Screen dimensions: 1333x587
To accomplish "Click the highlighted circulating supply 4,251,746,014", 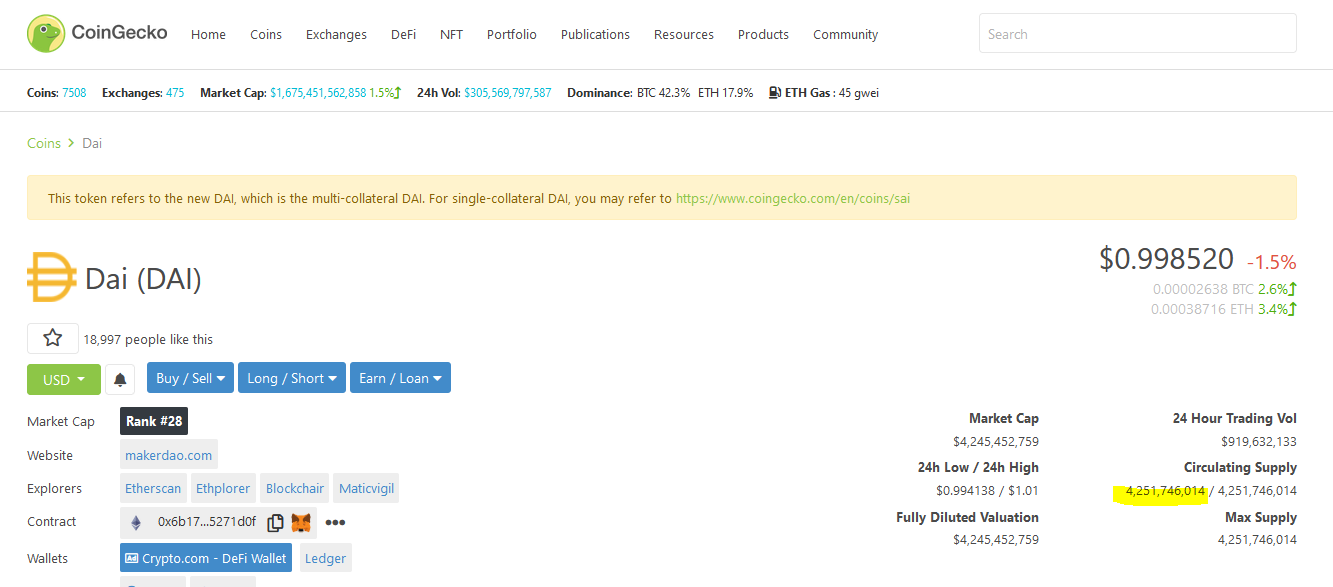I will (1165, 490).
